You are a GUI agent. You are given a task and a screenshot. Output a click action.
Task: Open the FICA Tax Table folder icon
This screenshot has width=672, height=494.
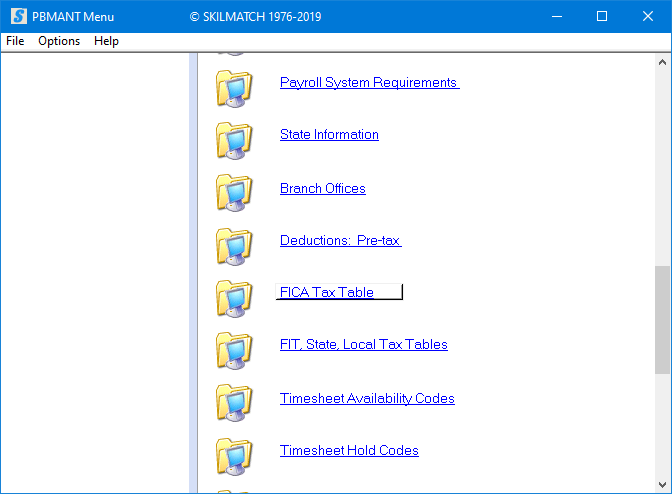click(234, 297)
